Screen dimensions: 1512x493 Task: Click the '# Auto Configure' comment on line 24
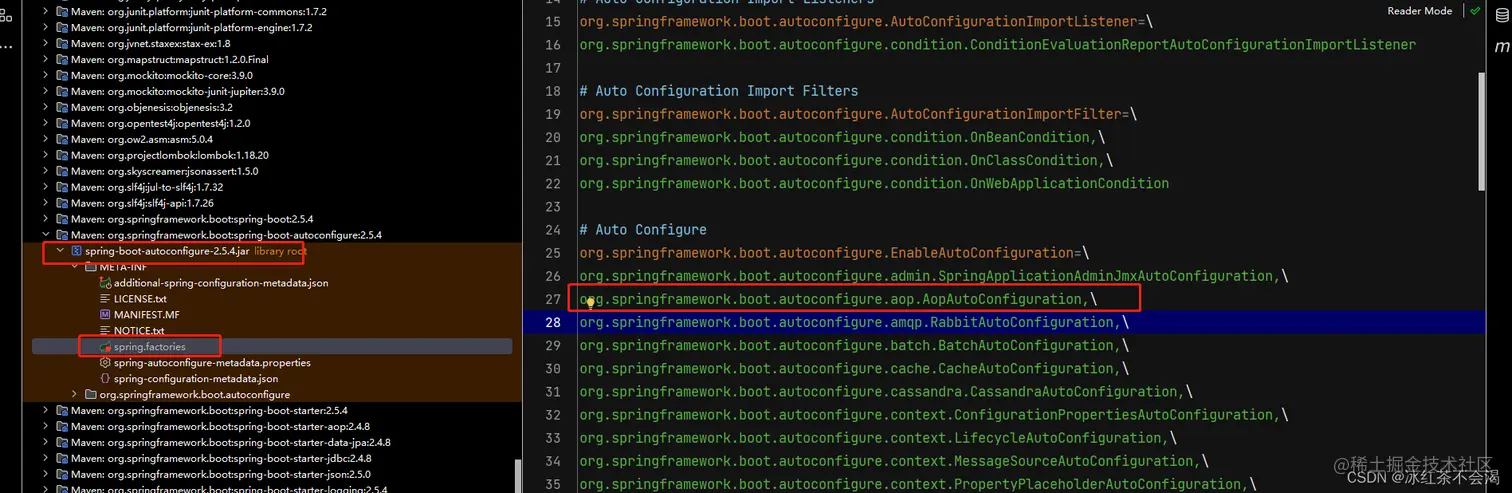pos(643,229)
